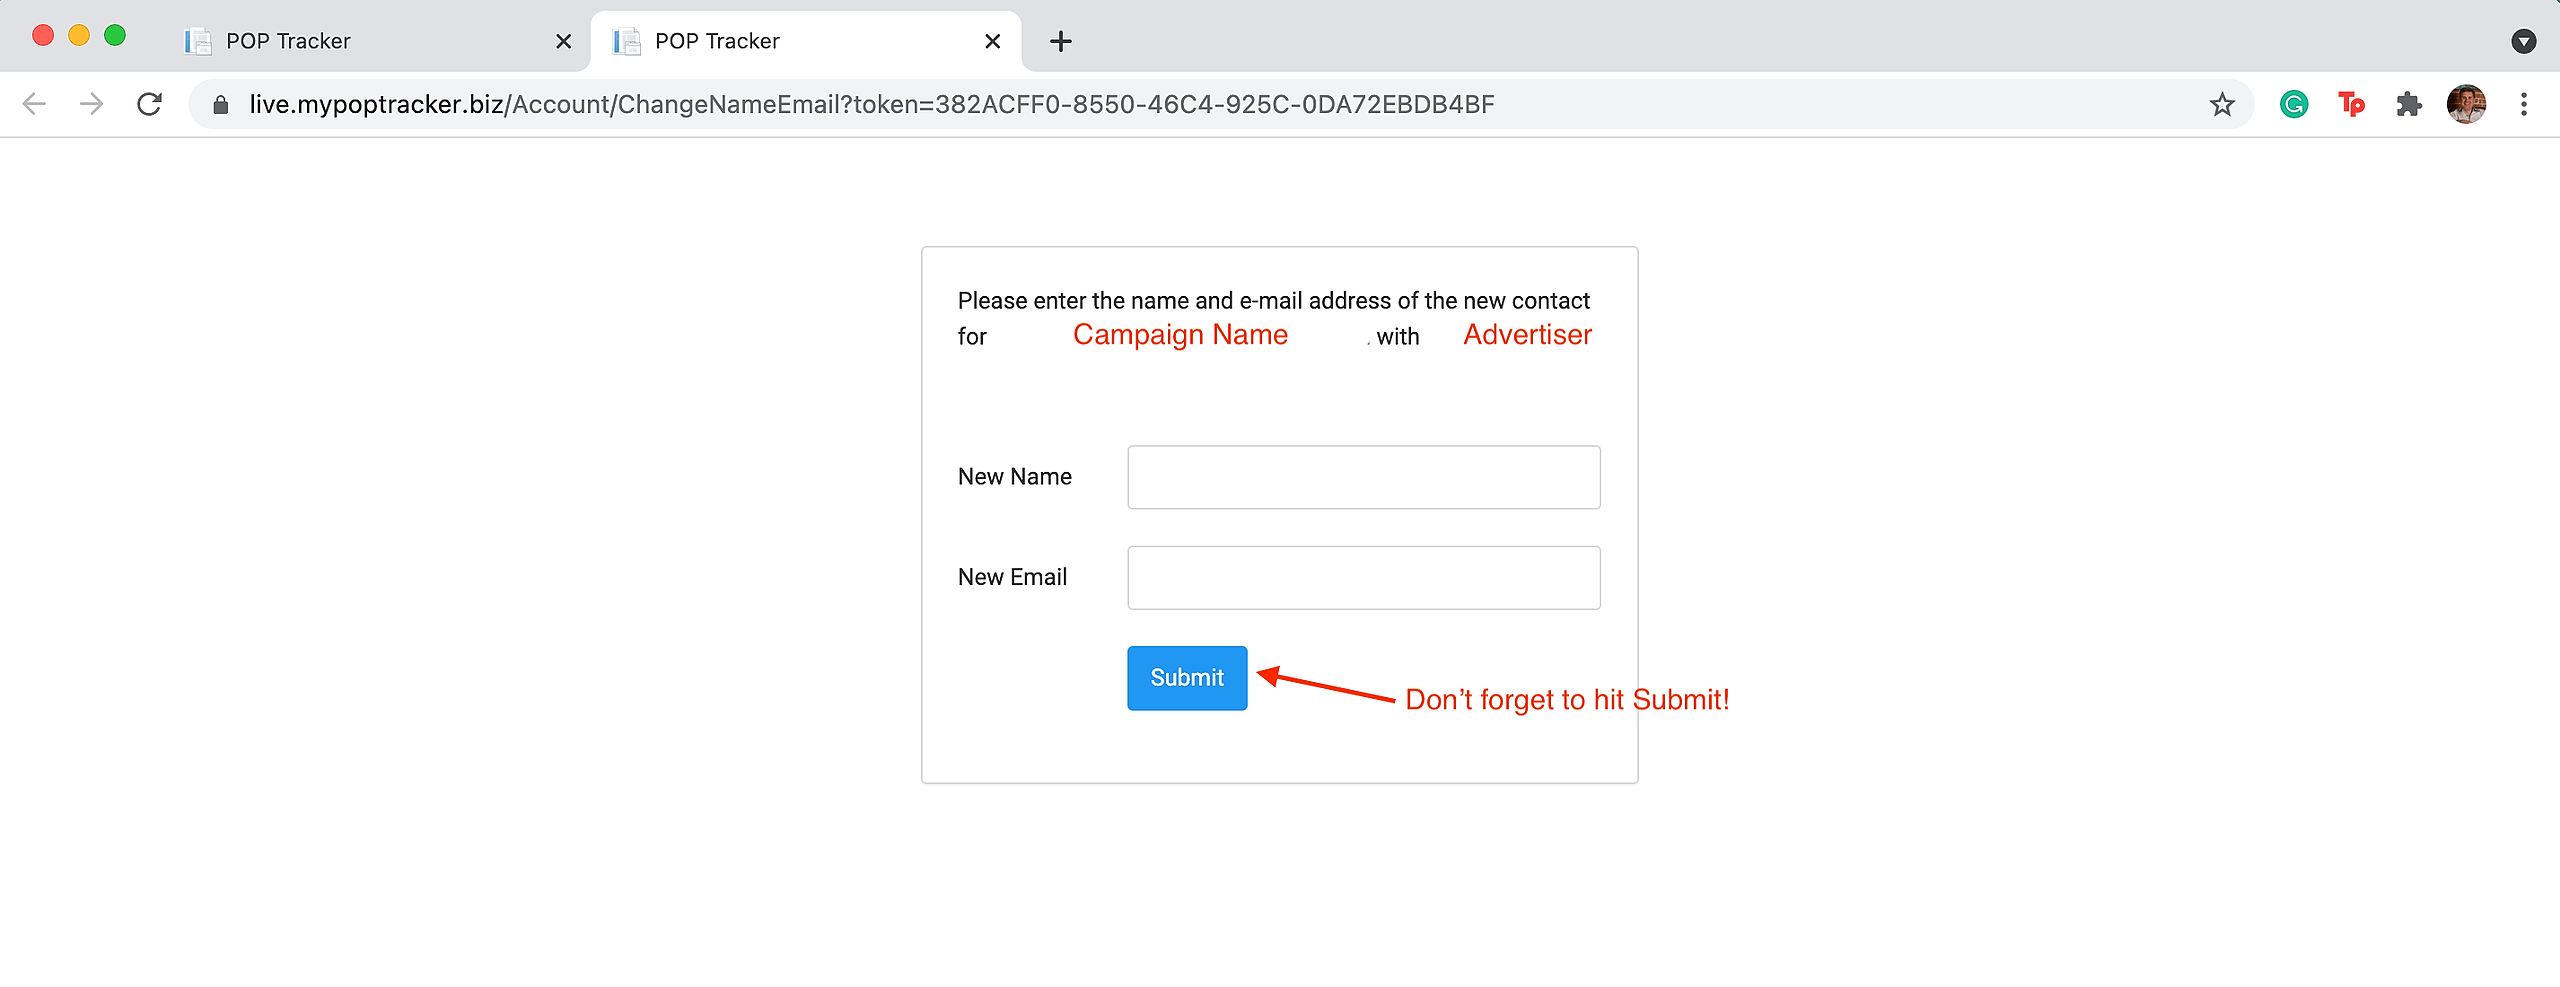Expand the tab search dropdown arrow
The image size is (2560, 987).
coord(2524,41)
